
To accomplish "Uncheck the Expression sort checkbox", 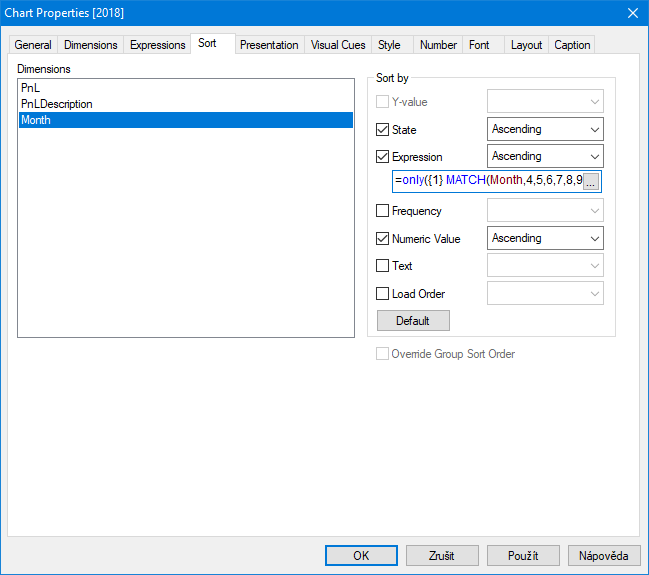I will coord(382,157).
